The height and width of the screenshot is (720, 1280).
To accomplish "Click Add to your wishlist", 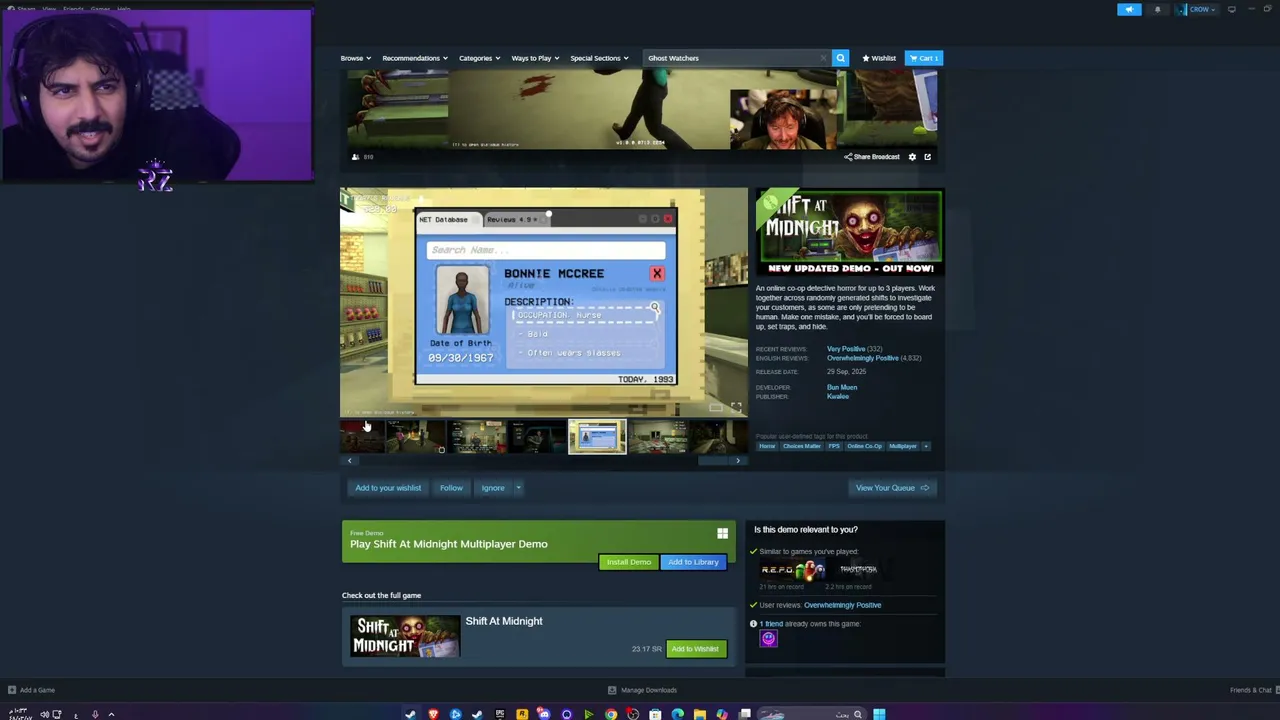I will (388, 488).
